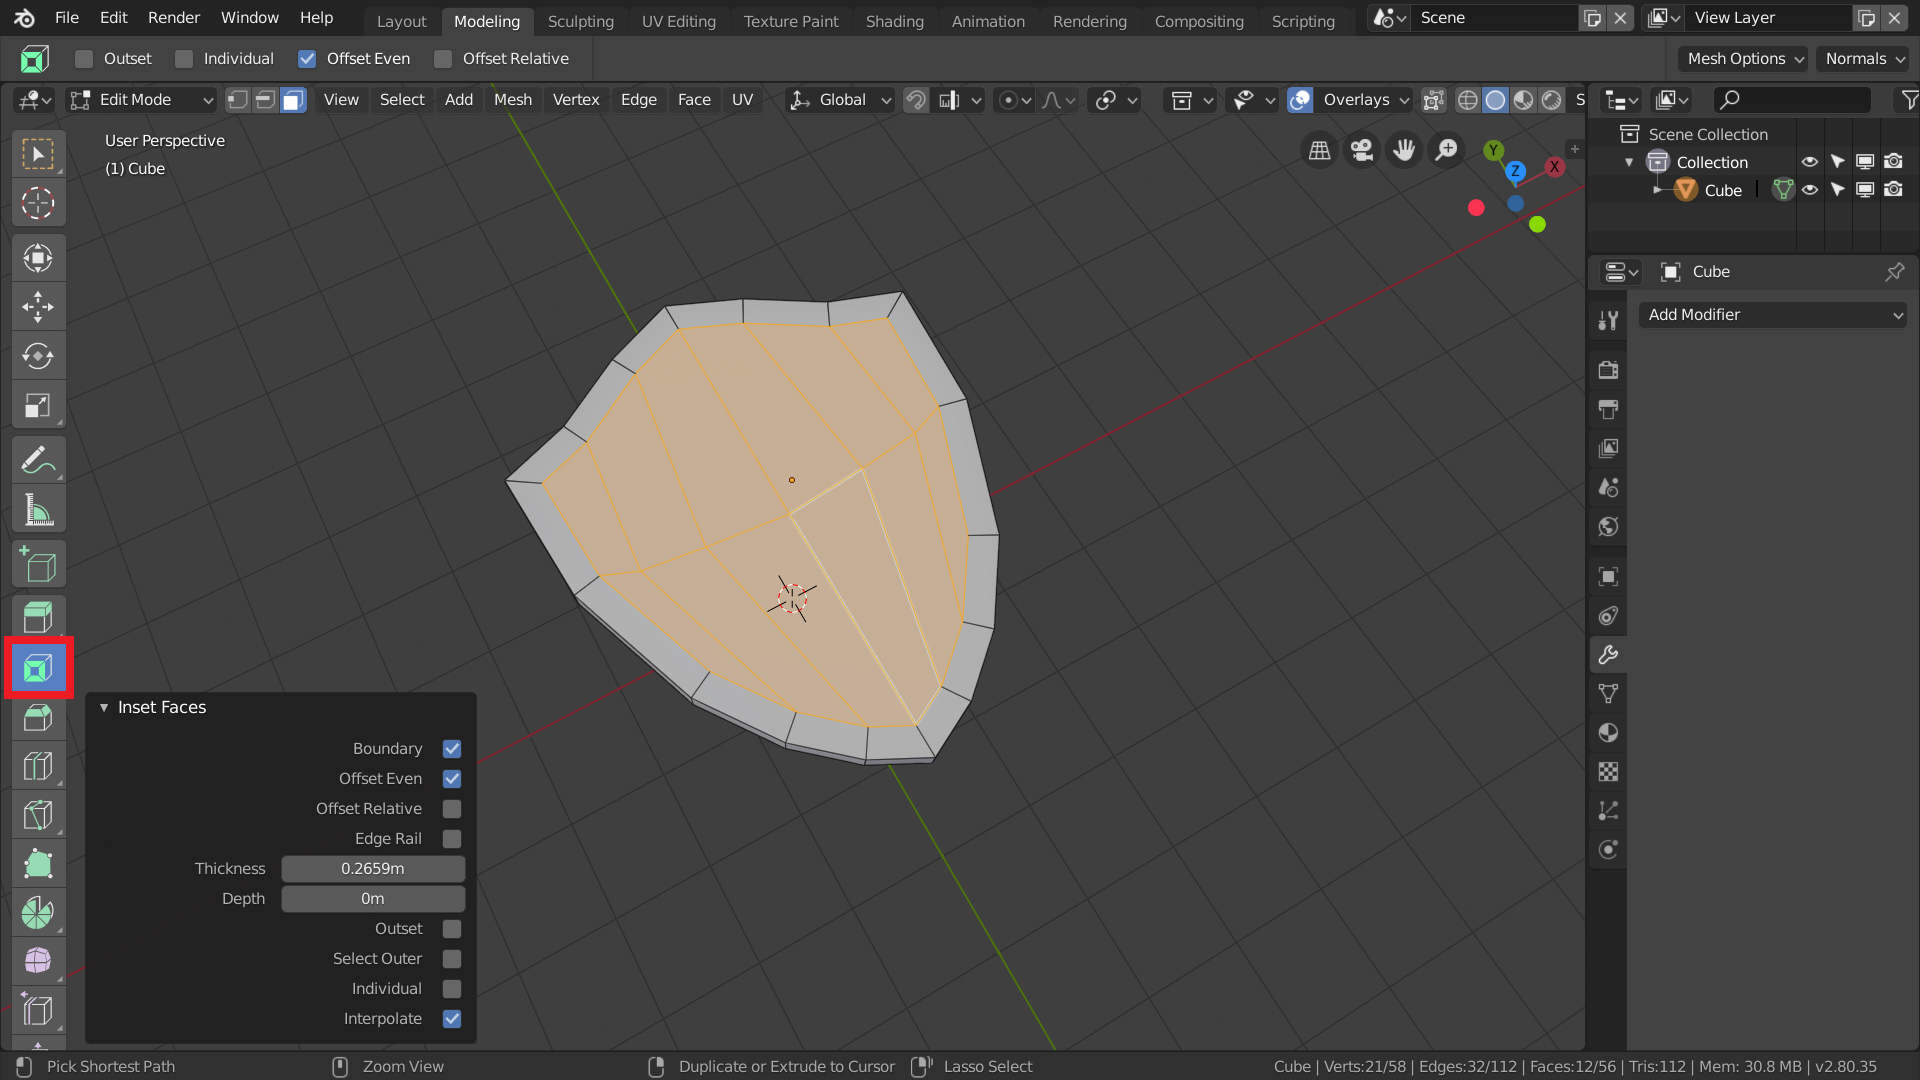Uncheck Interpolate option
Screen dimensions: 1920x1080
pos(452,1019)
